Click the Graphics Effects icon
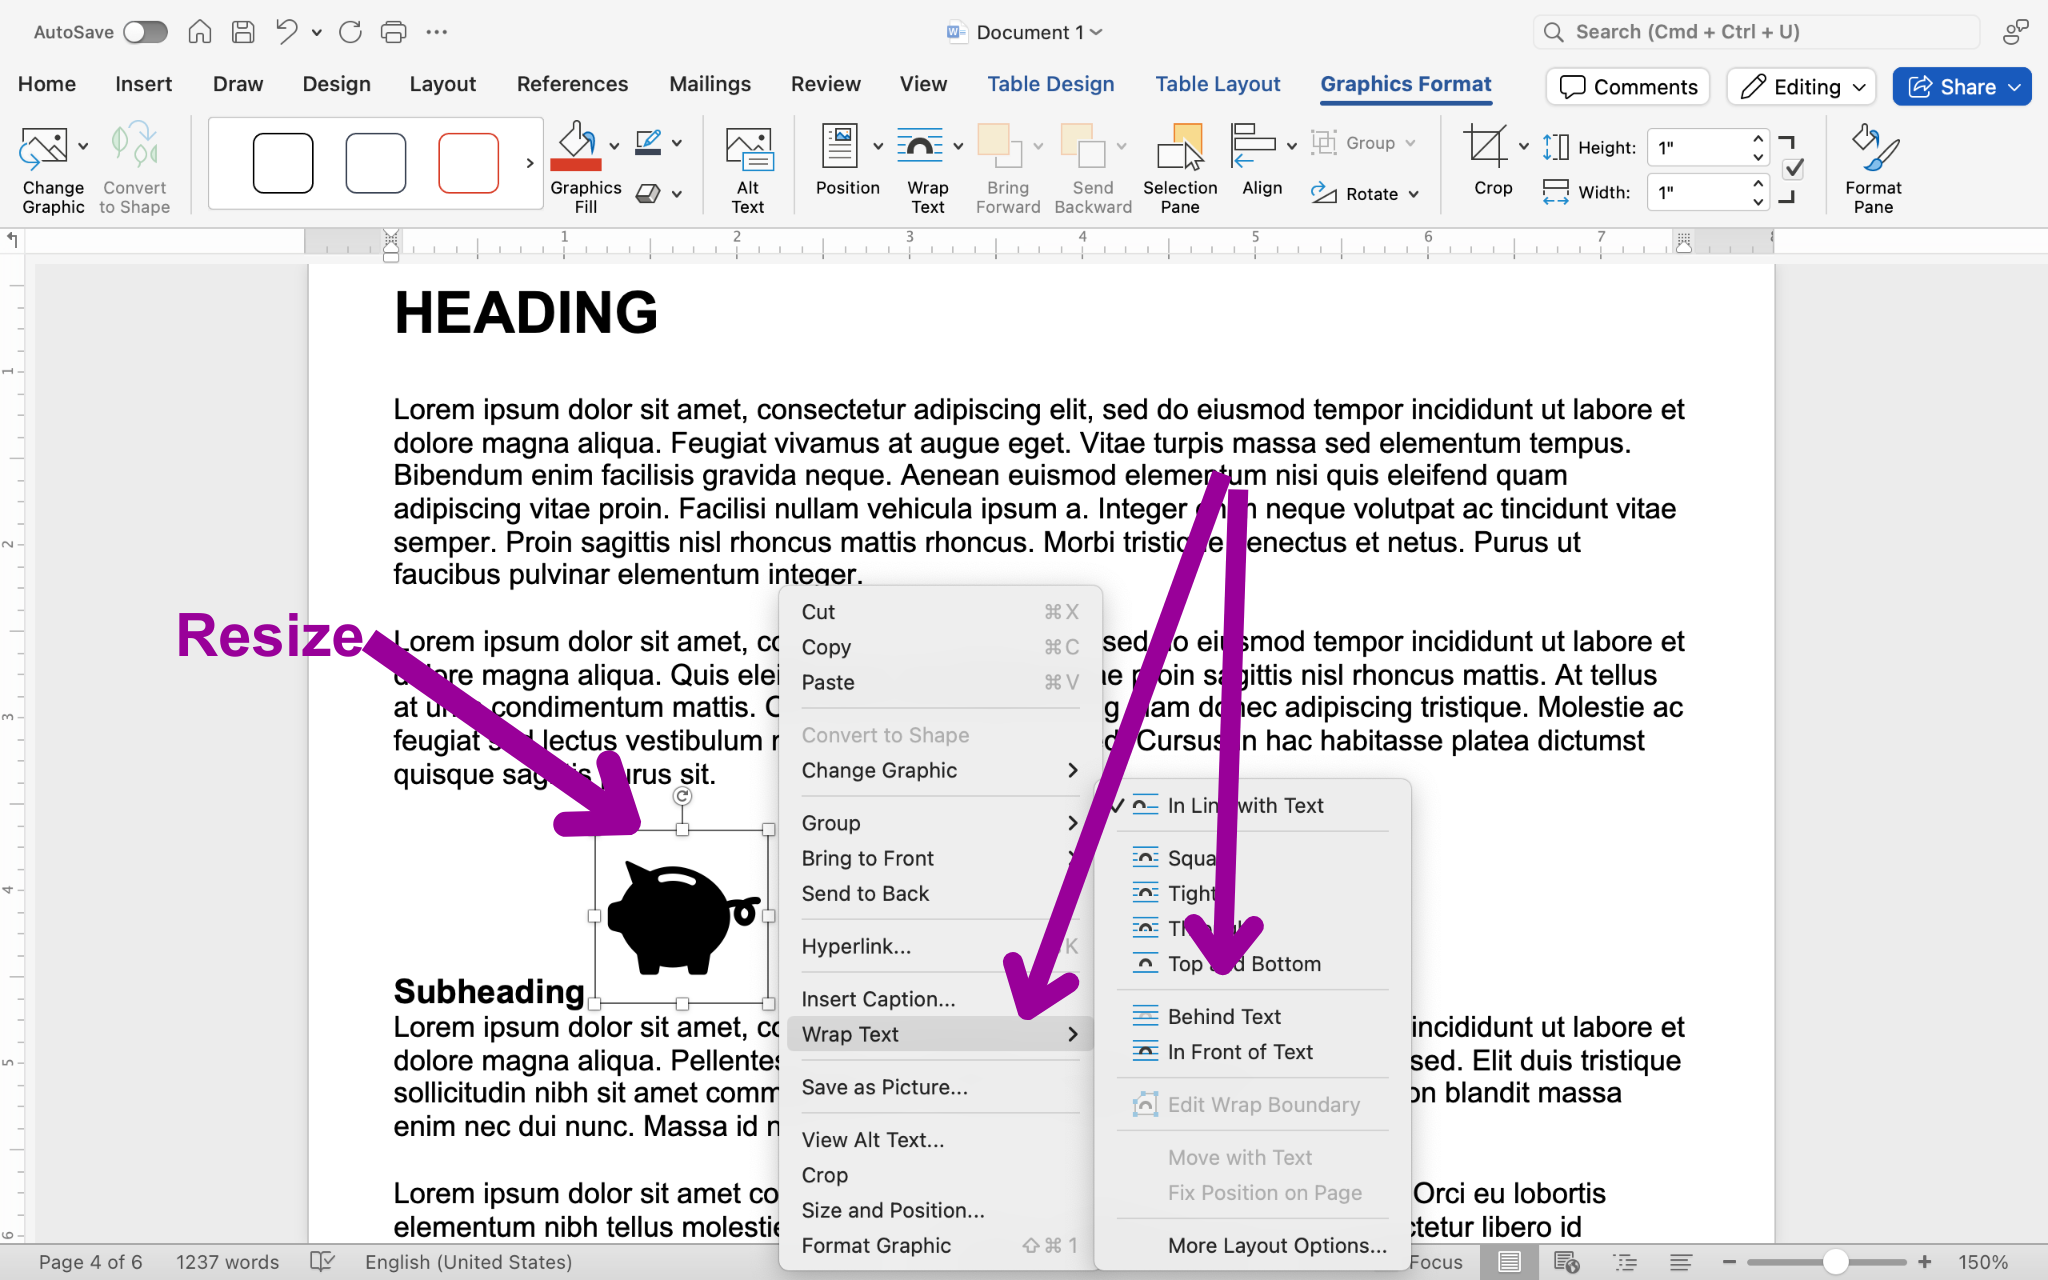The width and height of the screenshot is (2048, 1280). [649, 193]
